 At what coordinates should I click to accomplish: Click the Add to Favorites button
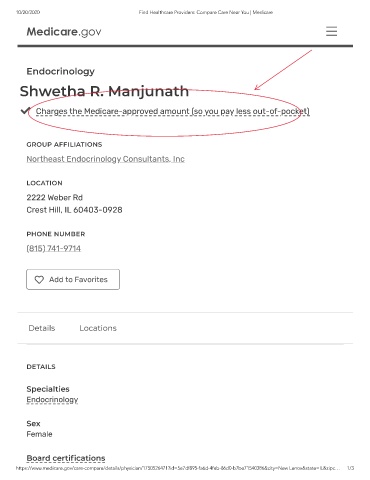pyautogui.click(x=73, y=279)
